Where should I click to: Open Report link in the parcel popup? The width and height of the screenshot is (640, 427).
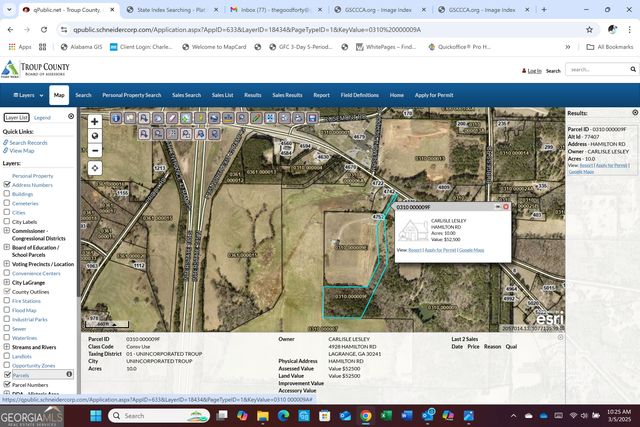coord(415,250)
